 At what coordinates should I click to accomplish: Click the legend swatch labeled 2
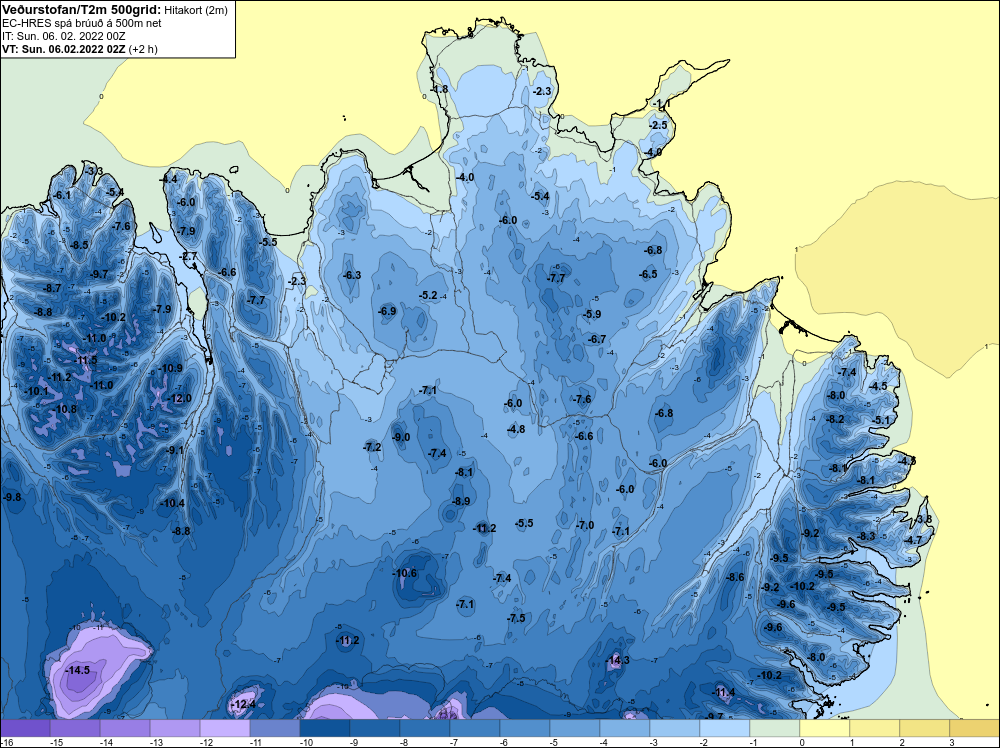tap(925, 728)
